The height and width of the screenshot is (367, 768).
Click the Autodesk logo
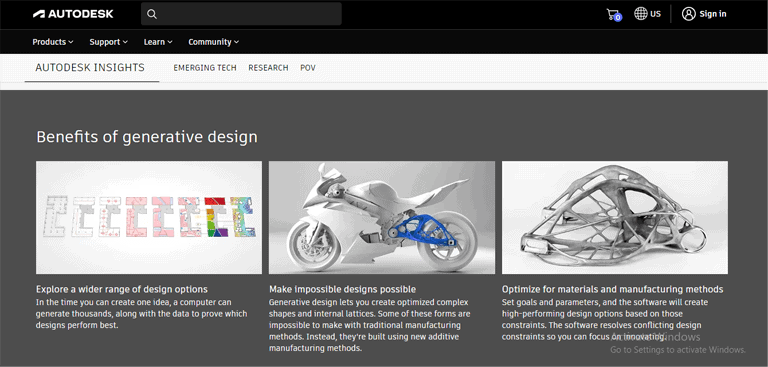pos(73,14)
